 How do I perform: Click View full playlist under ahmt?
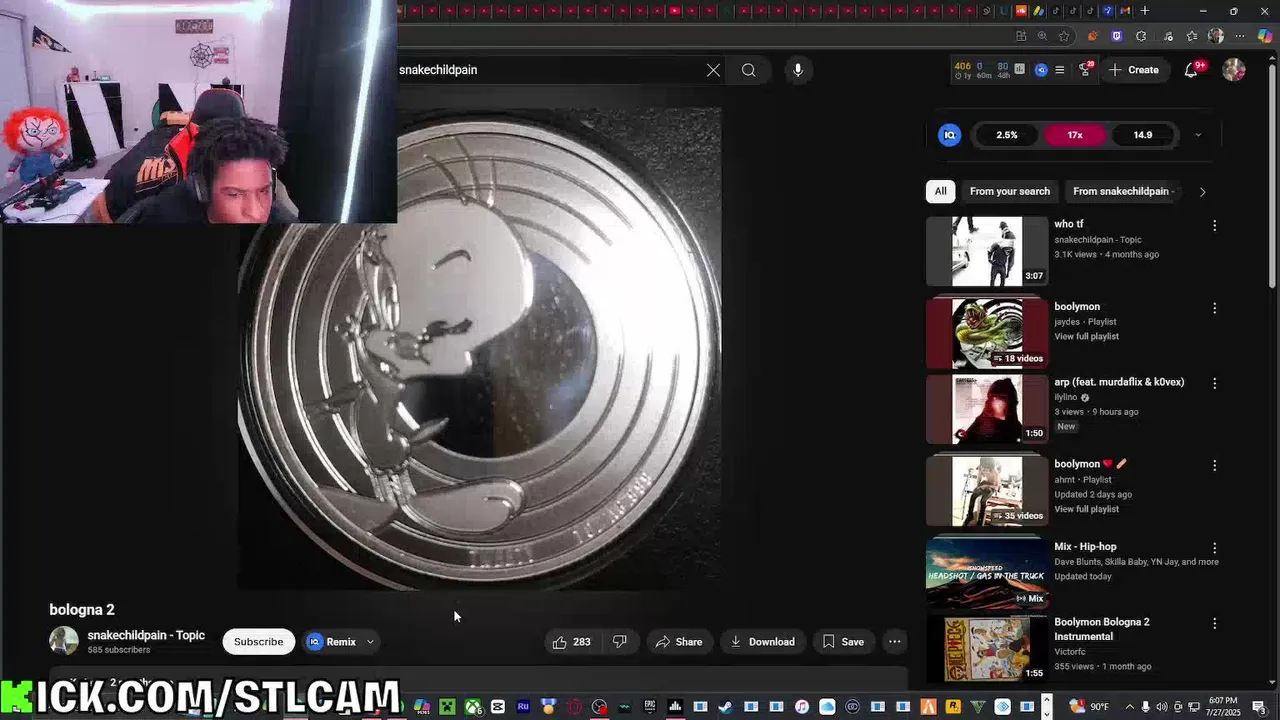click(1086, 509)
